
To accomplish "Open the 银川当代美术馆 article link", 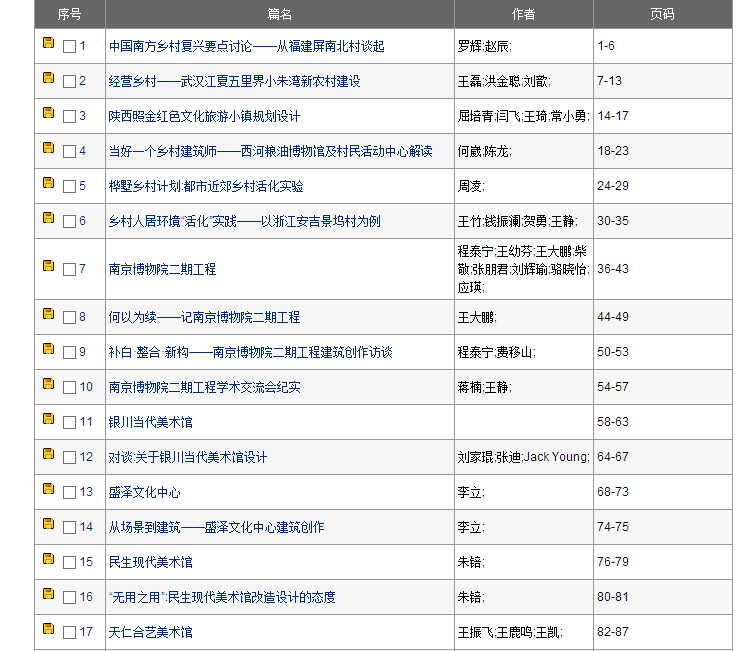I will [x=151, y=423].
